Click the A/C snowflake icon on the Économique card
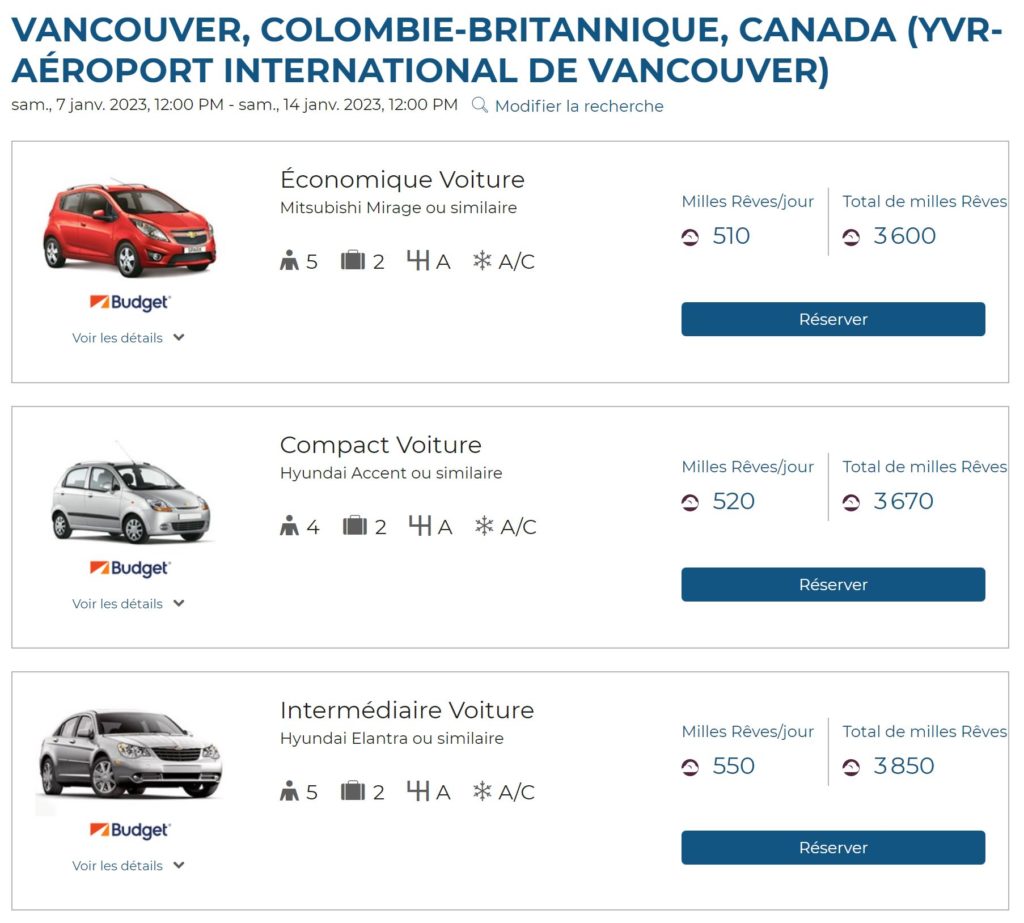 pyautogui.click(x=482, y=260)
